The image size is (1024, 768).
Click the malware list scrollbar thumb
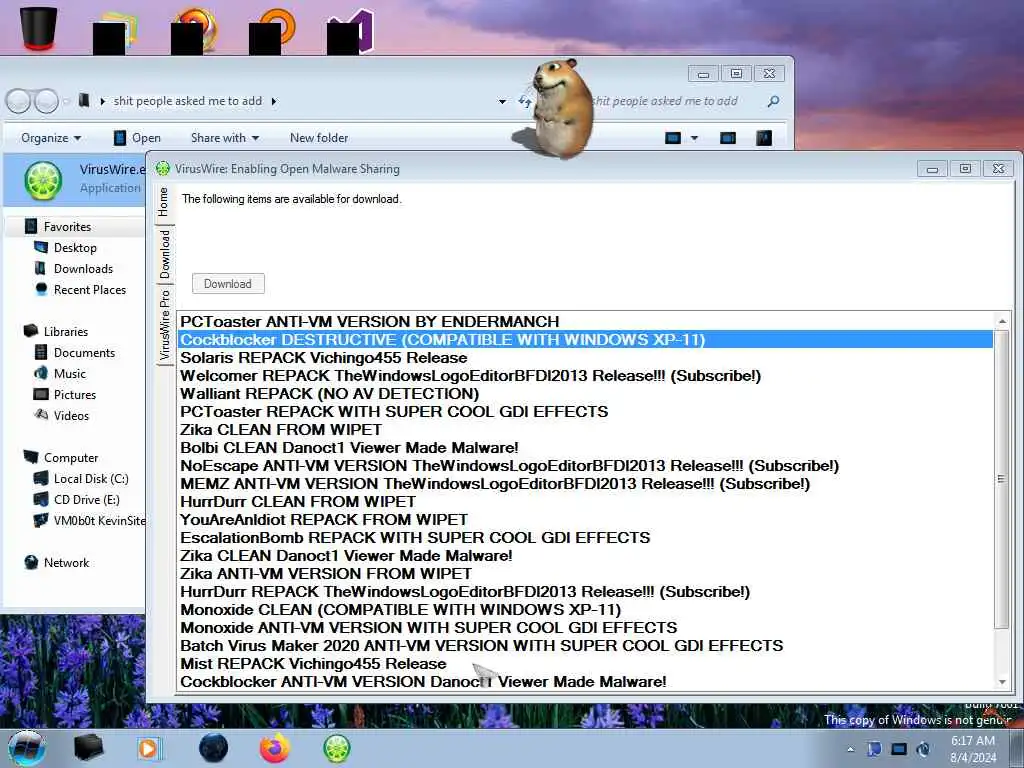pos(1002,479)
